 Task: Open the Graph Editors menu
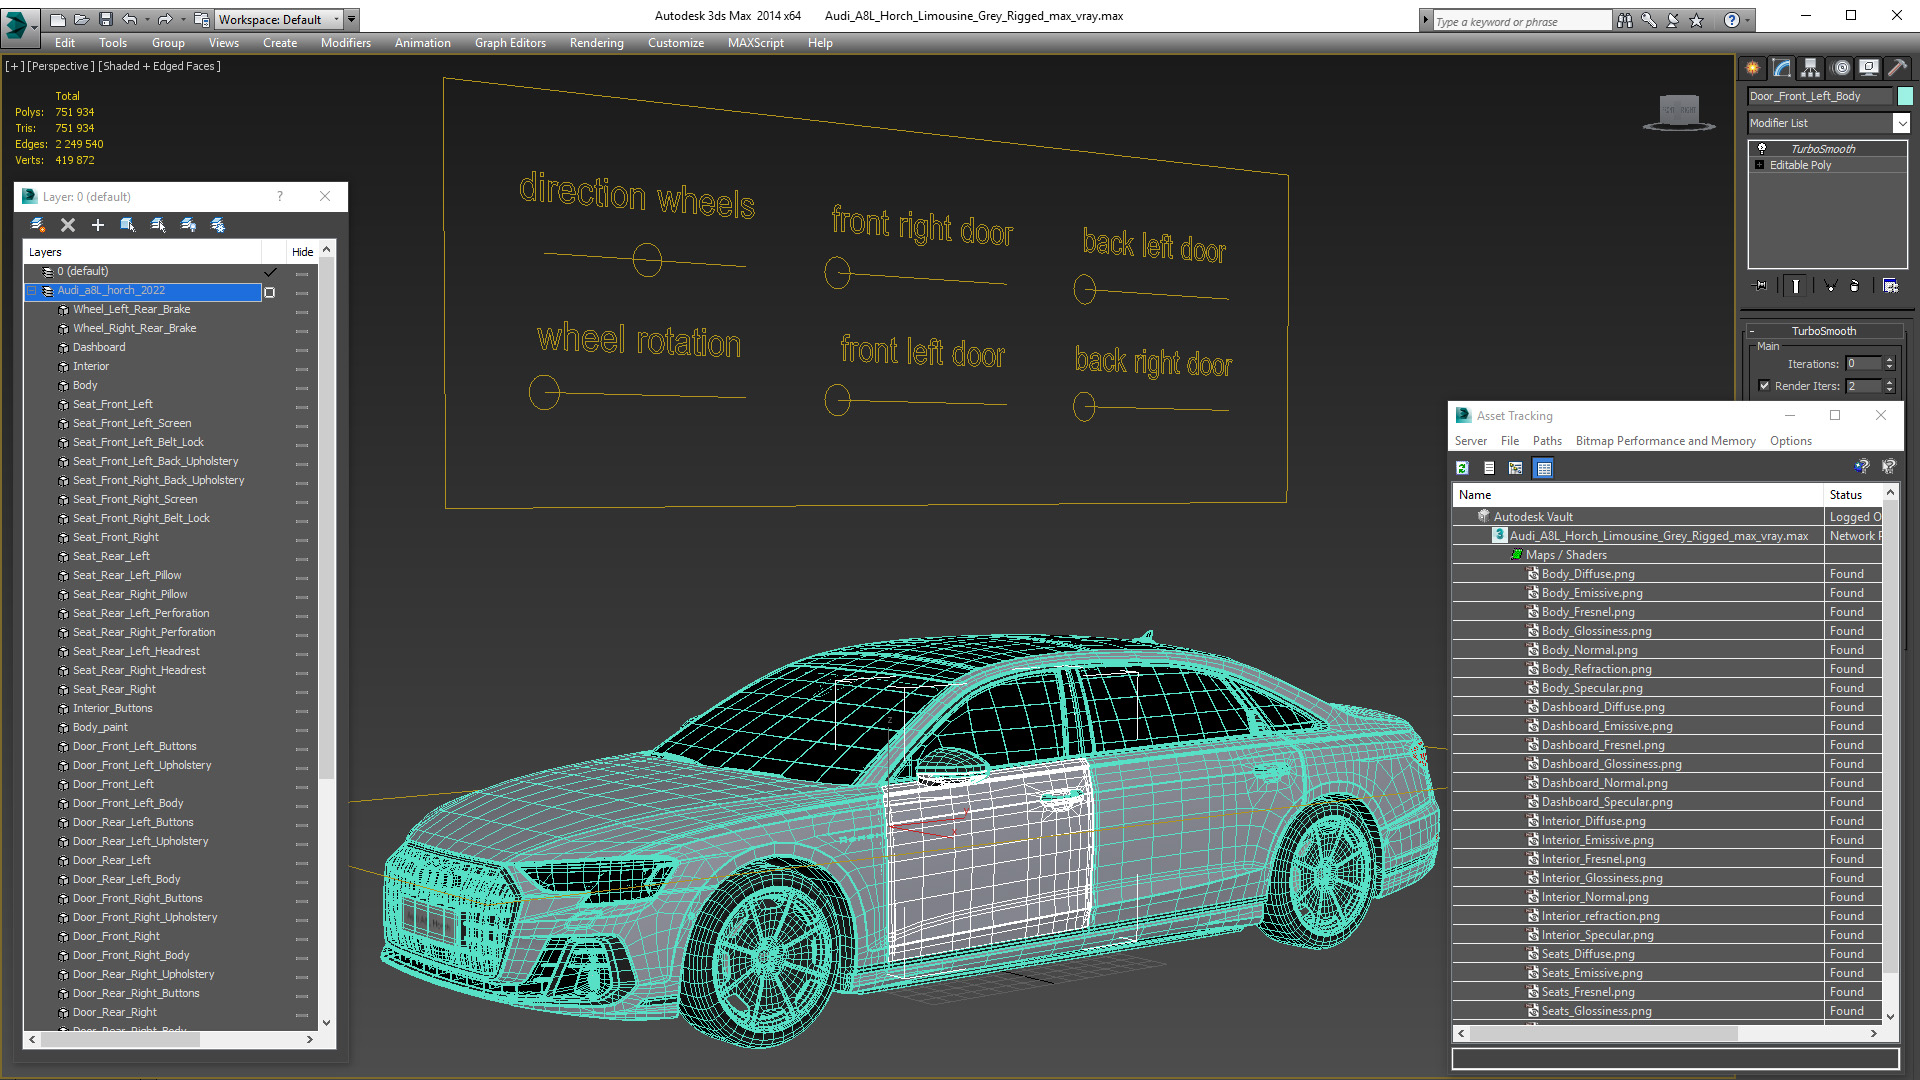coord(510,43)
